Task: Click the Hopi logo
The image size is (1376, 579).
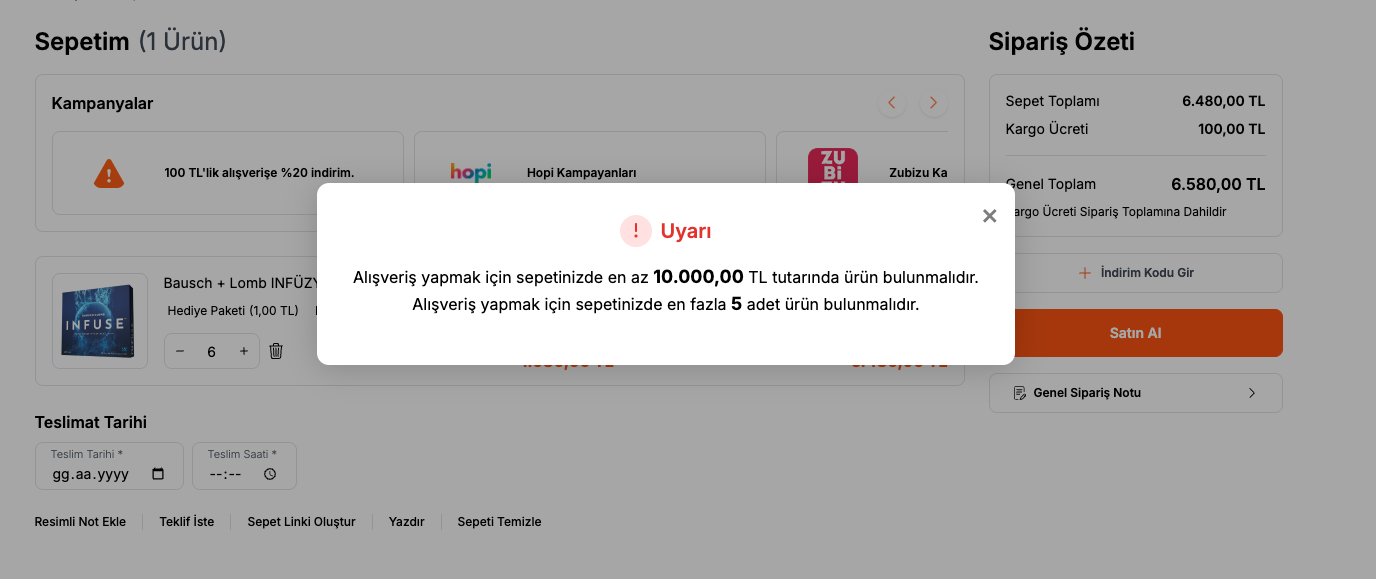Action: coord(471,172)
